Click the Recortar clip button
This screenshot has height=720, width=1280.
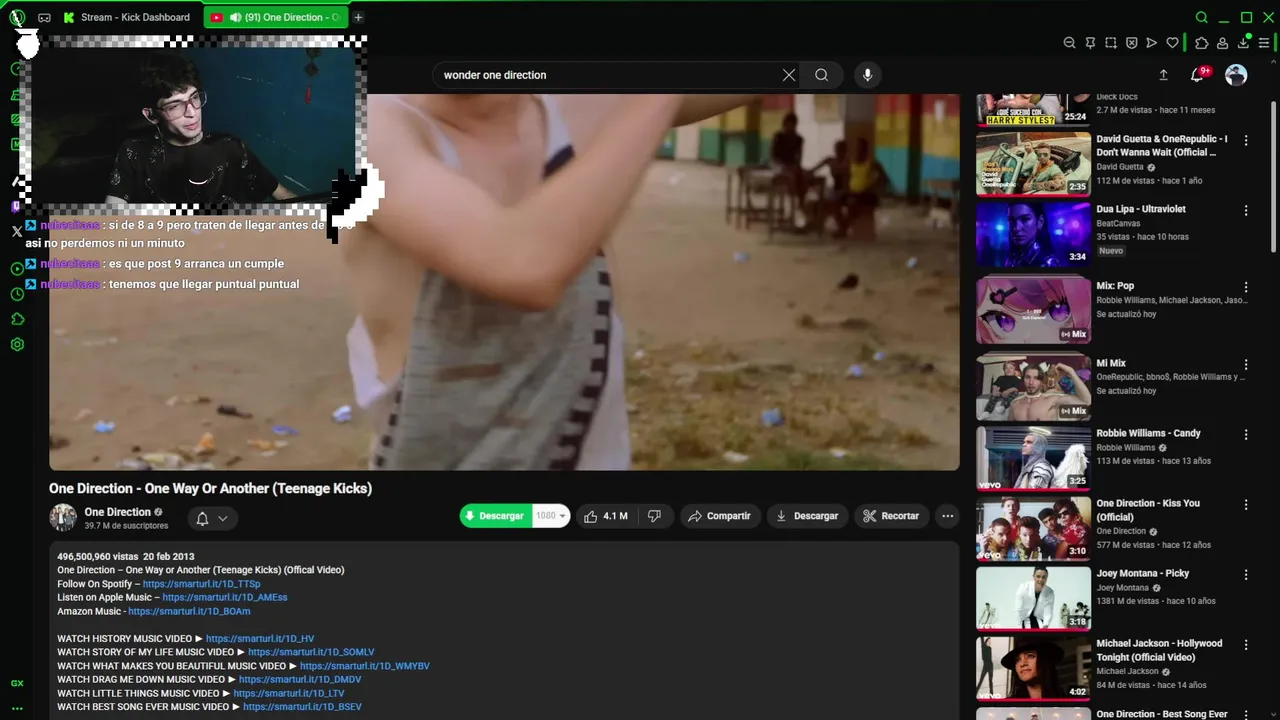pyautogui.click(x=891, y=516)
